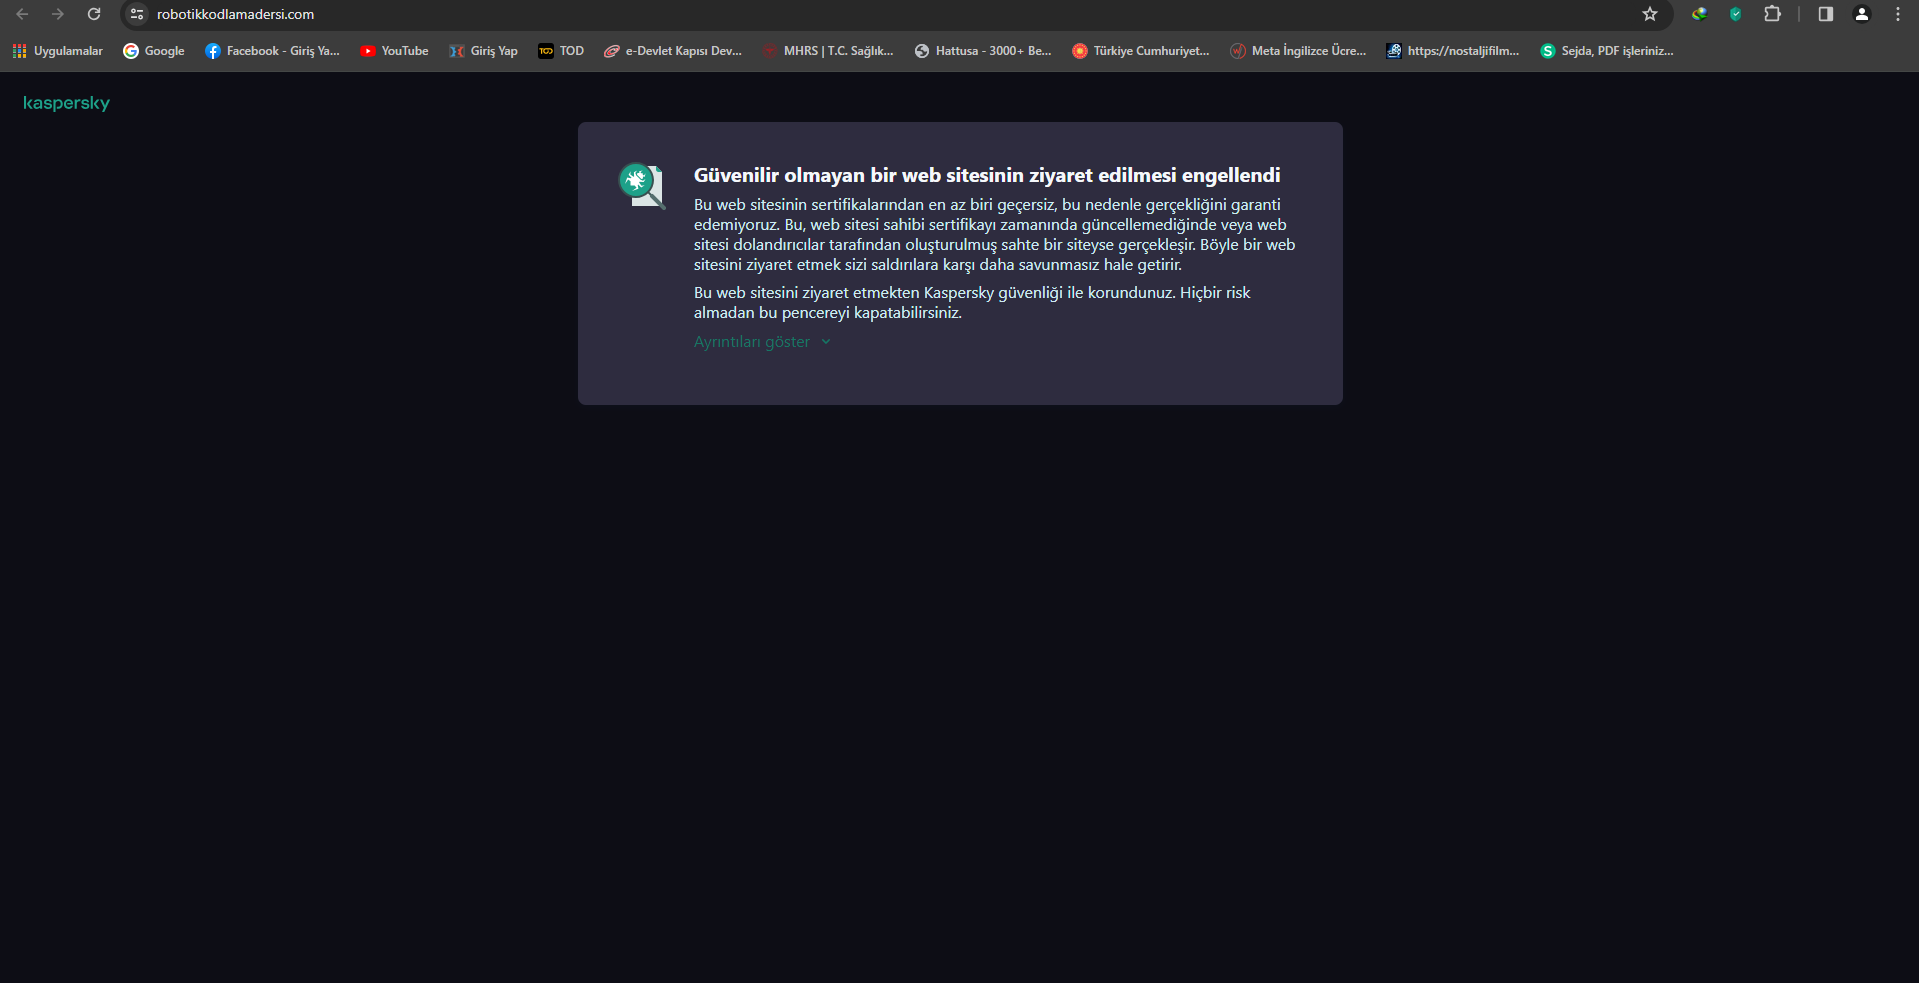The width and height of the screenshot is (1919, 983).
Task: Click the paragraph beginning 'Bu web sitesini ziyaret etmekten'
Action: pyautogui.click(x=972, y=303)
